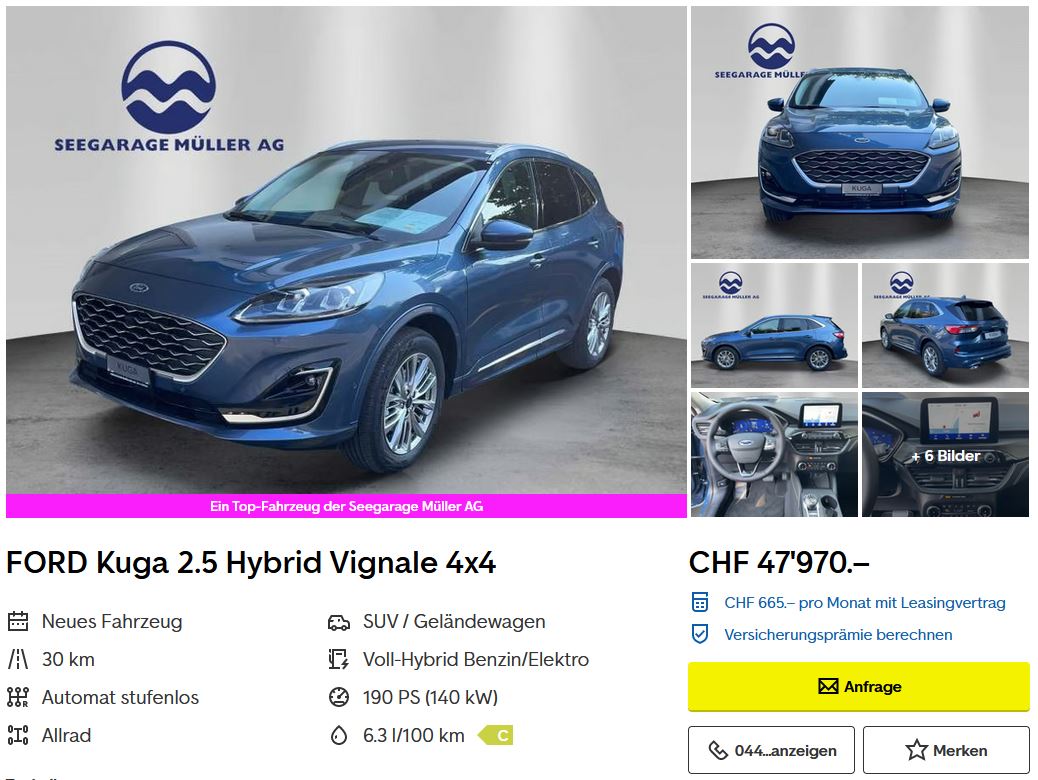Toggle the Merken star to save the listing
1038x780 pixels.
946,750
